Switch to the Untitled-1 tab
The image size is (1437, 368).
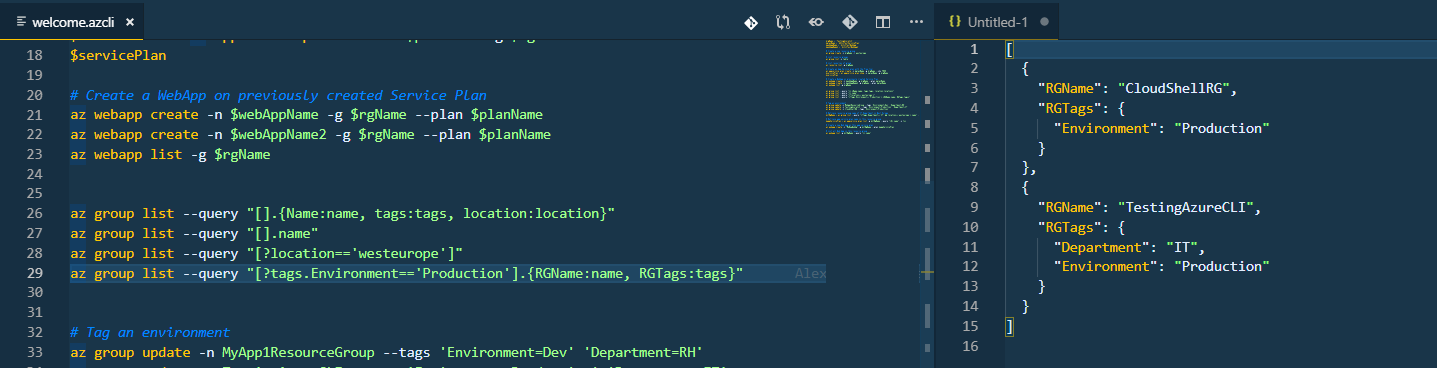point(997,21)
